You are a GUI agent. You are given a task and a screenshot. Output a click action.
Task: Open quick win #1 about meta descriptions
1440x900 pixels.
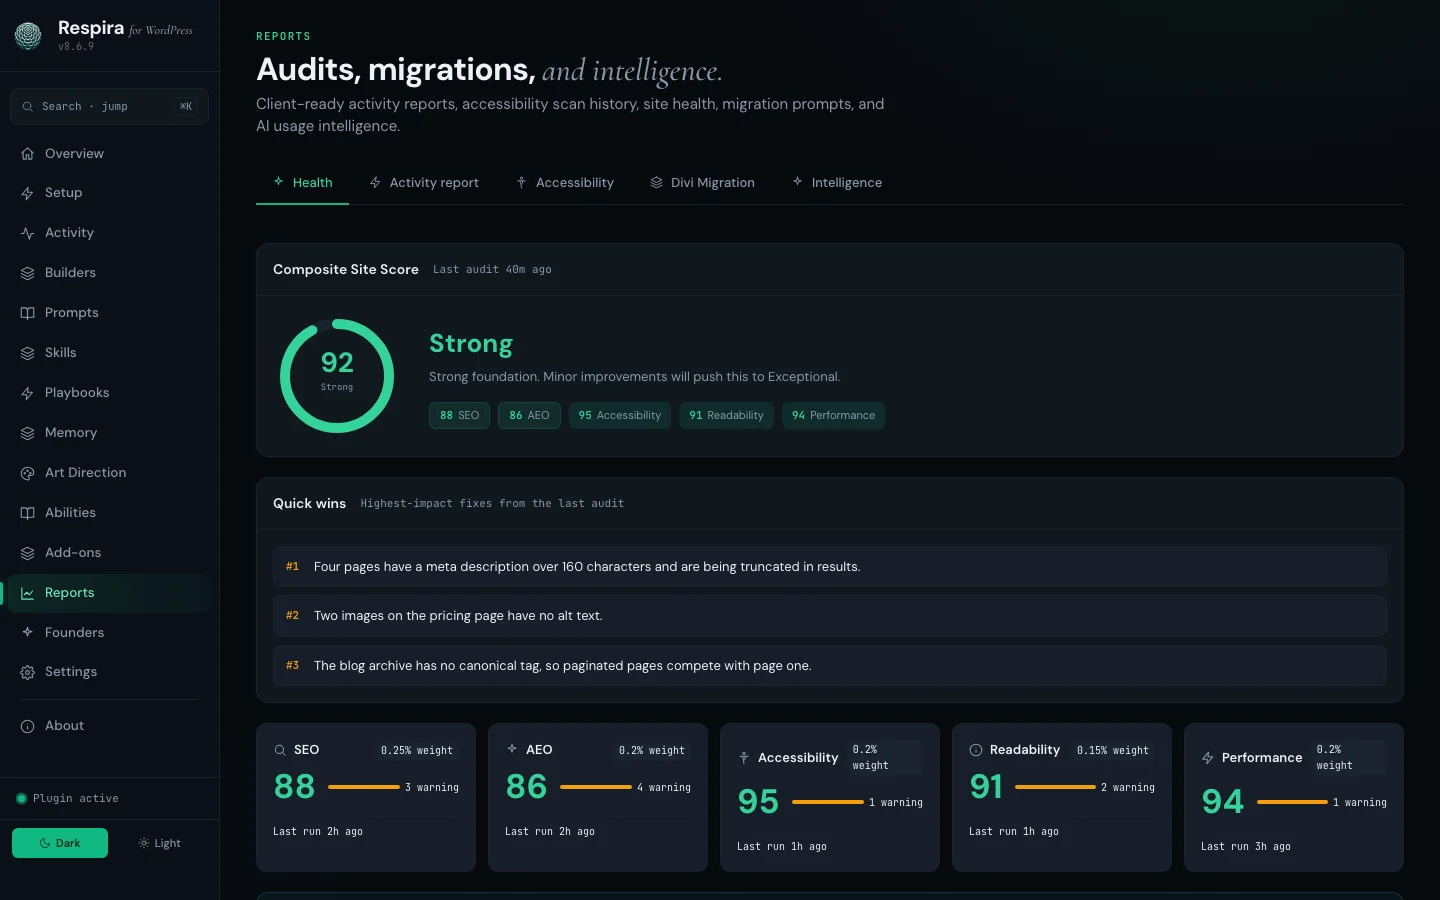(x=830, y=566)
